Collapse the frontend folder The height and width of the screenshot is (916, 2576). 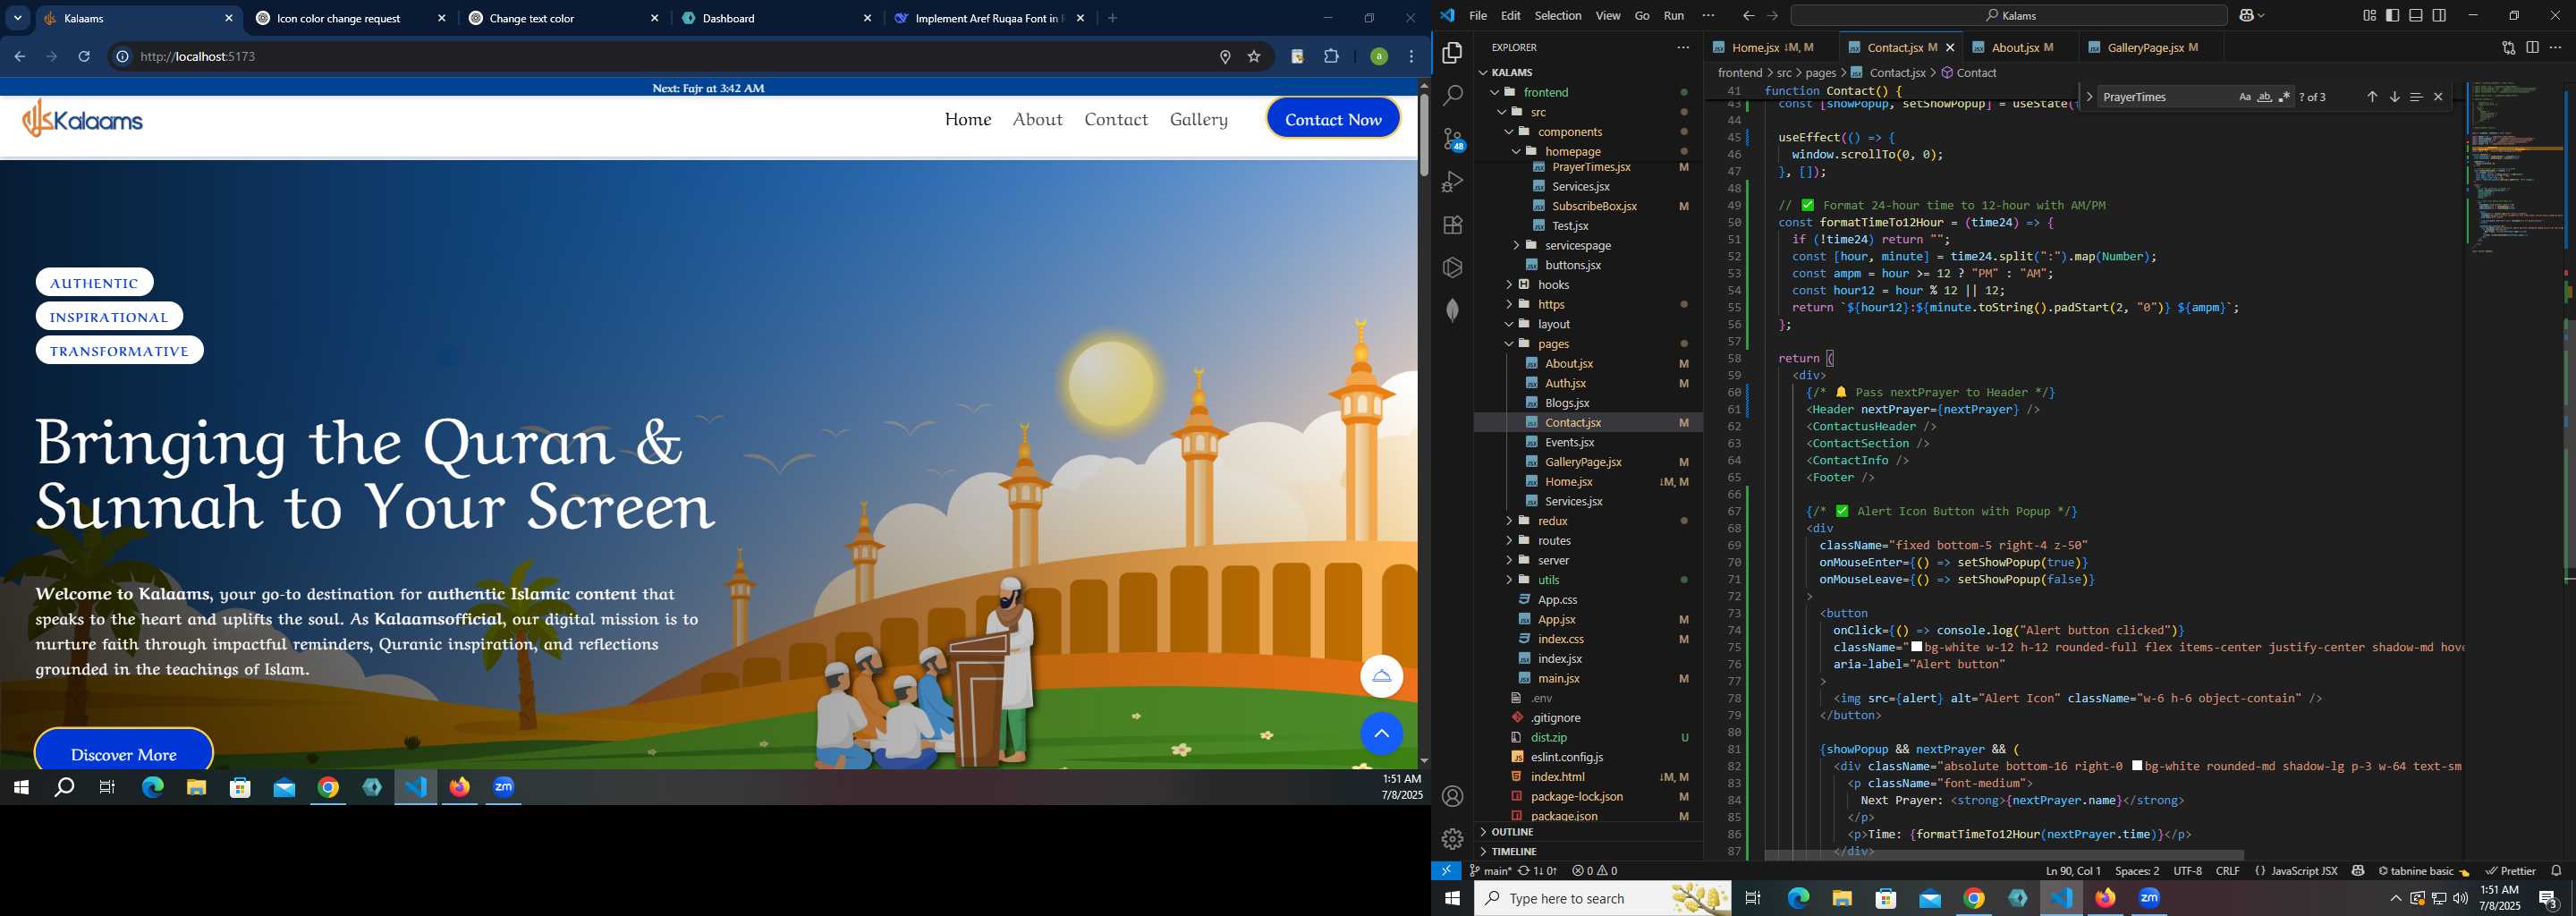click(1496, 92)
